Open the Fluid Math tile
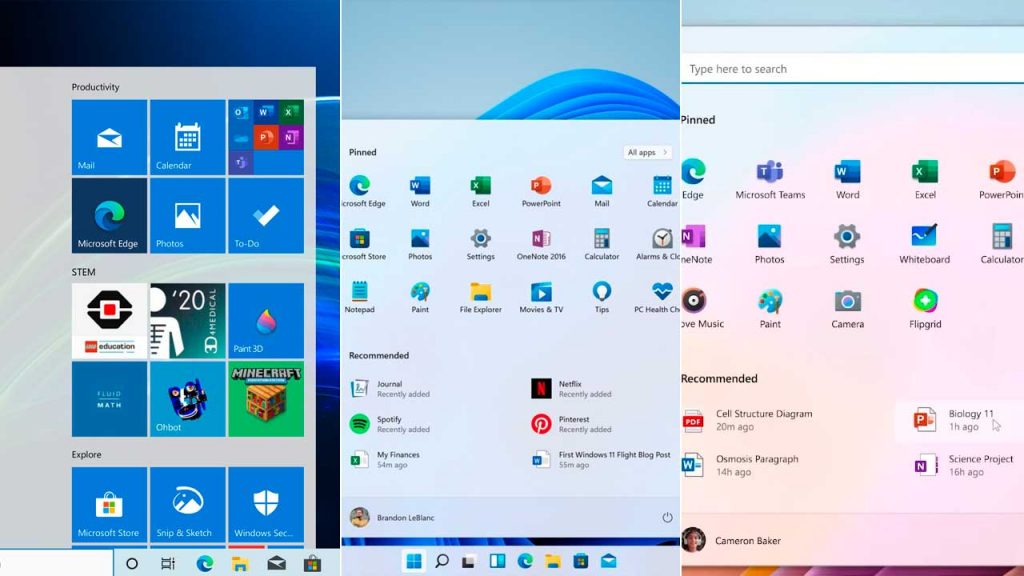Image resolution: width=1024 pixels, height=576 pixels. (x=109, y=399)
